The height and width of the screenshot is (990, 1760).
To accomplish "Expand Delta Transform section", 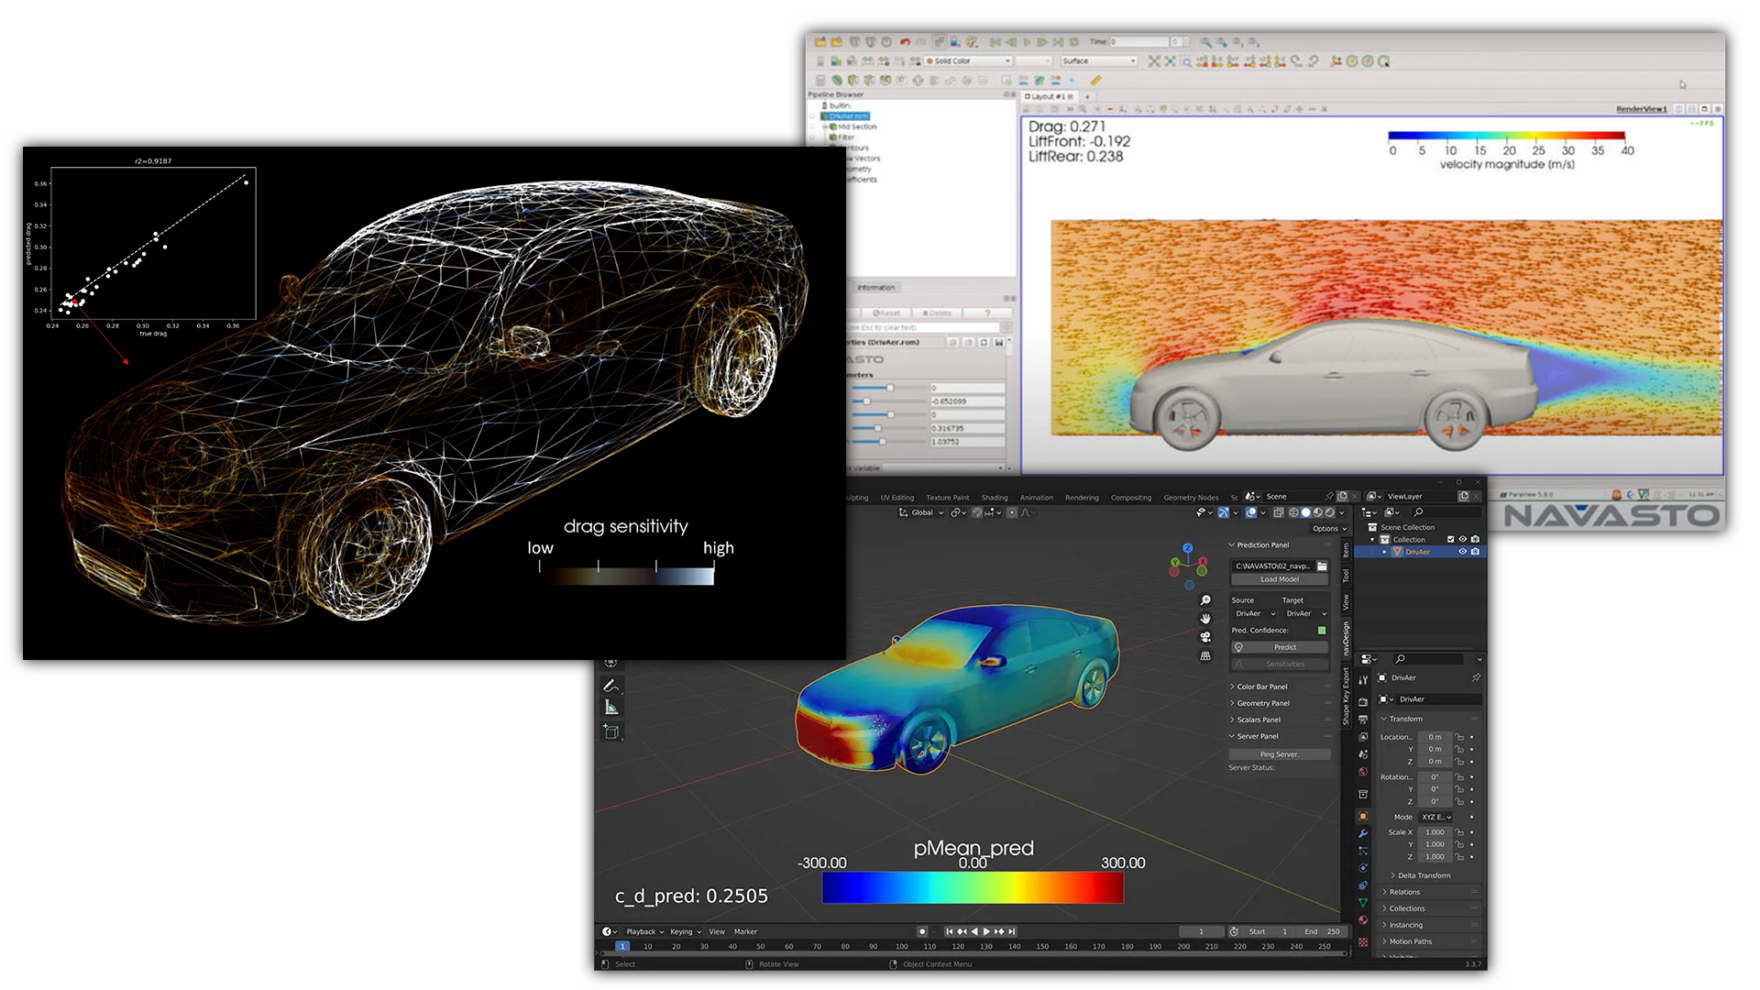I will [x=1423, y=876].
